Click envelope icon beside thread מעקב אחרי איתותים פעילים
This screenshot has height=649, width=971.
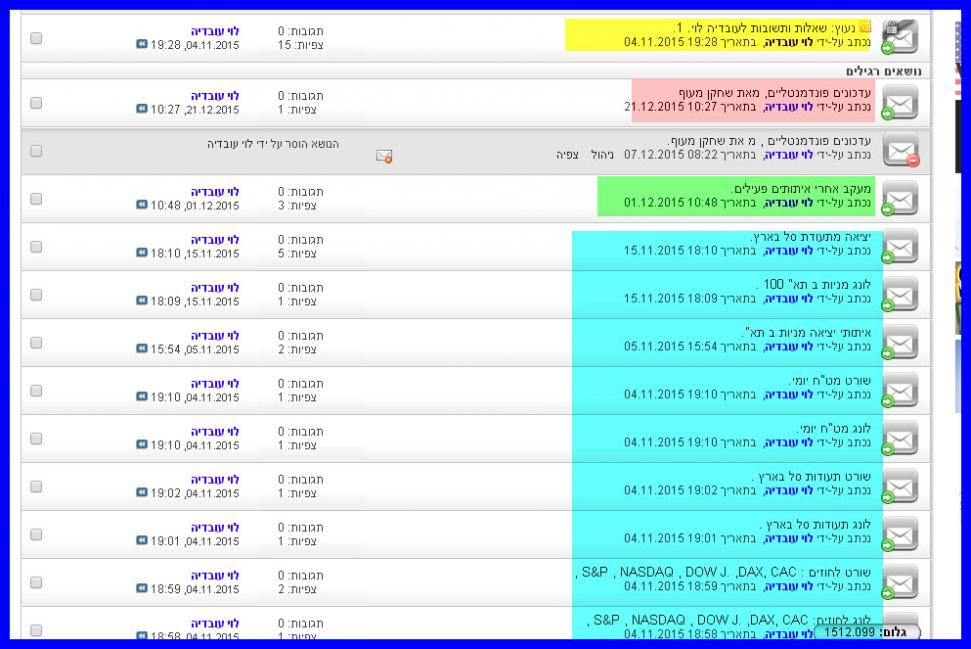tap(900, 198)
